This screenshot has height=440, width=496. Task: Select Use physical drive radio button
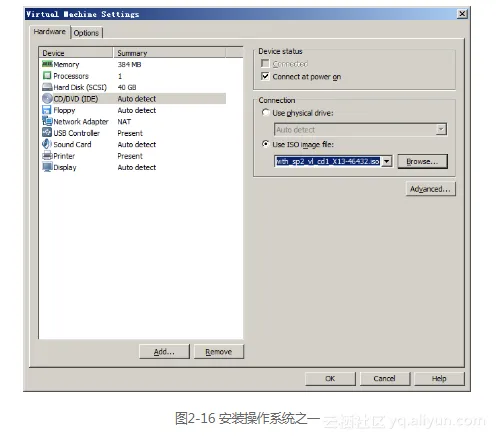tap(265, 113)
